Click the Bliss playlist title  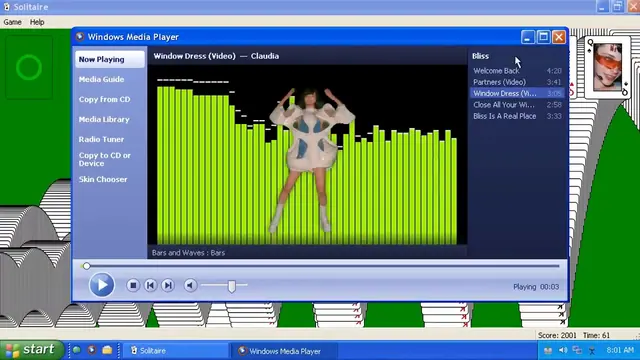coord(480,56)
